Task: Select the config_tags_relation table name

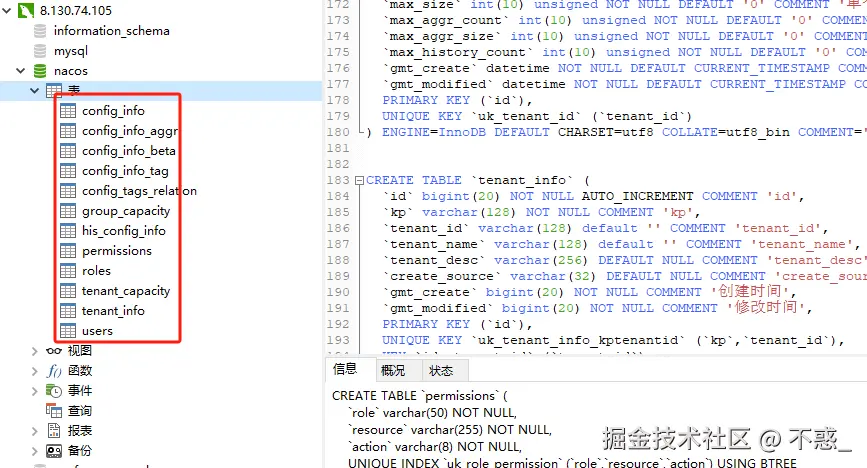Action: (x=139, y=191)
